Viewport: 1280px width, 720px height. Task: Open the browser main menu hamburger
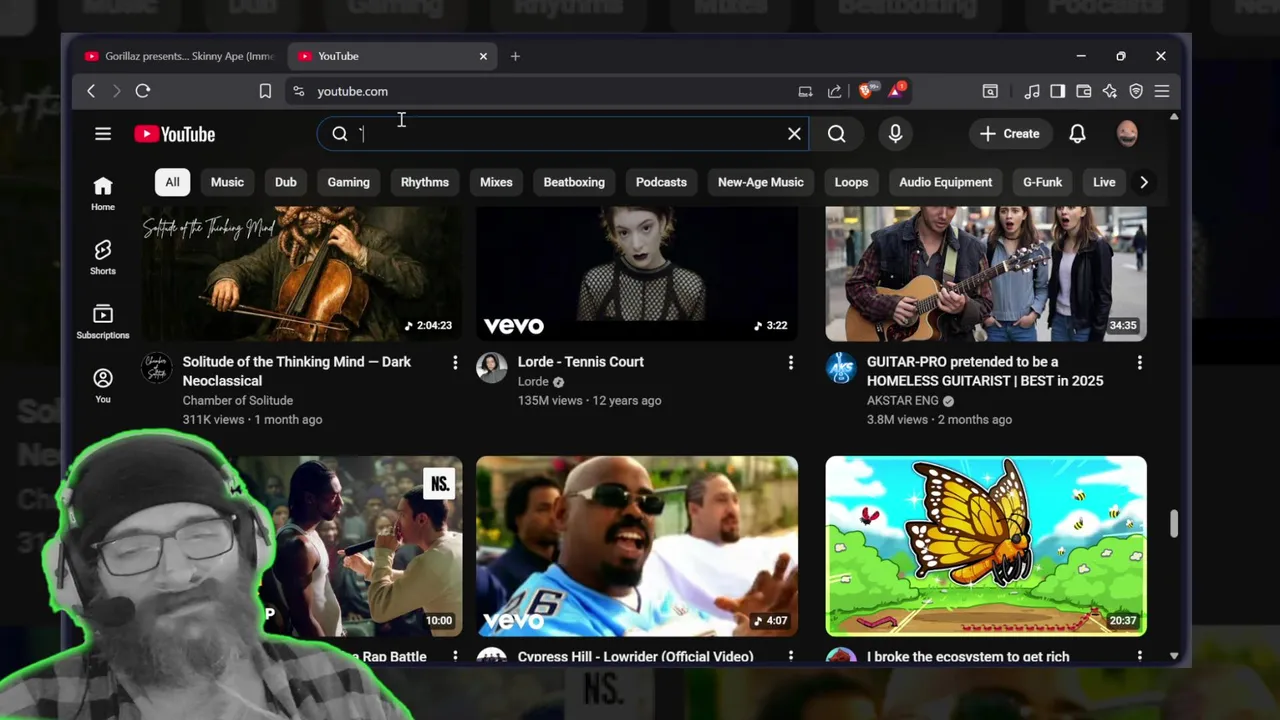click(x=1162, y=91)
